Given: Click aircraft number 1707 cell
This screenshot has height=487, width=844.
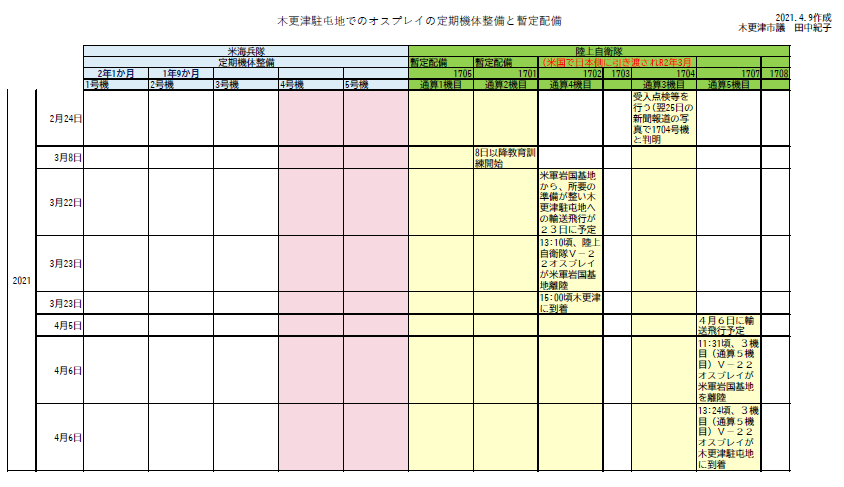Looking at the screenshot, I should 729,74.
